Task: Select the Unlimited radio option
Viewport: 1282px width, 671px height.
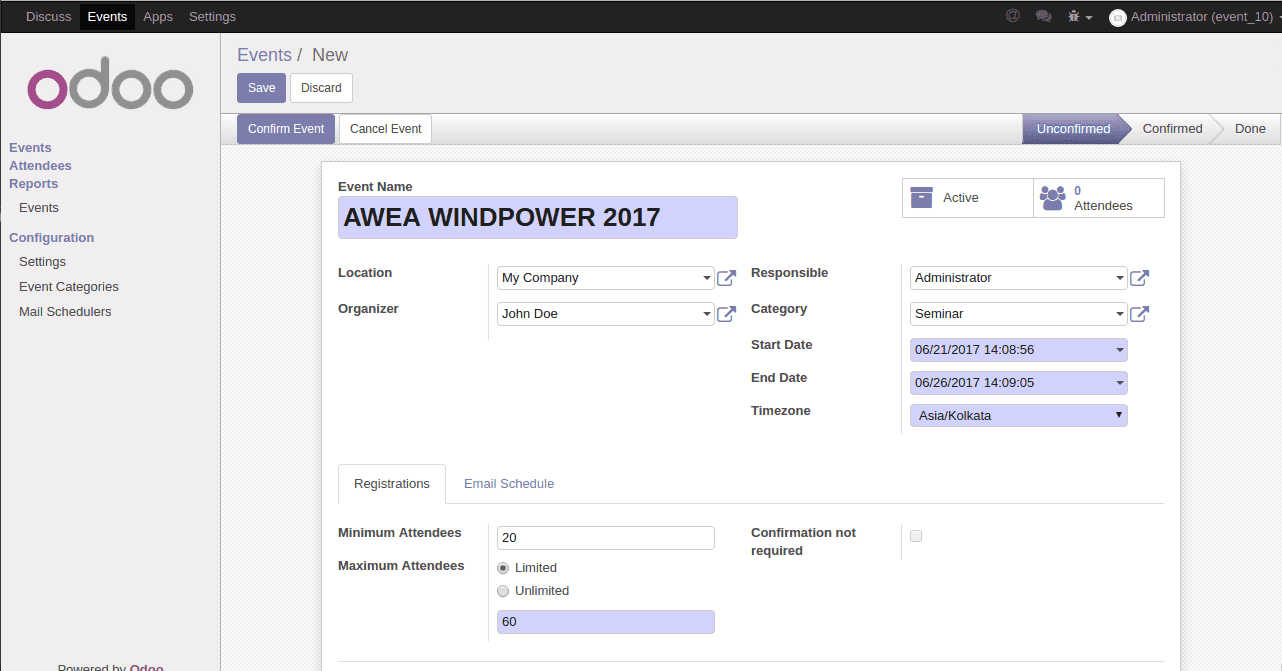Action: click(x=503, y=590)
